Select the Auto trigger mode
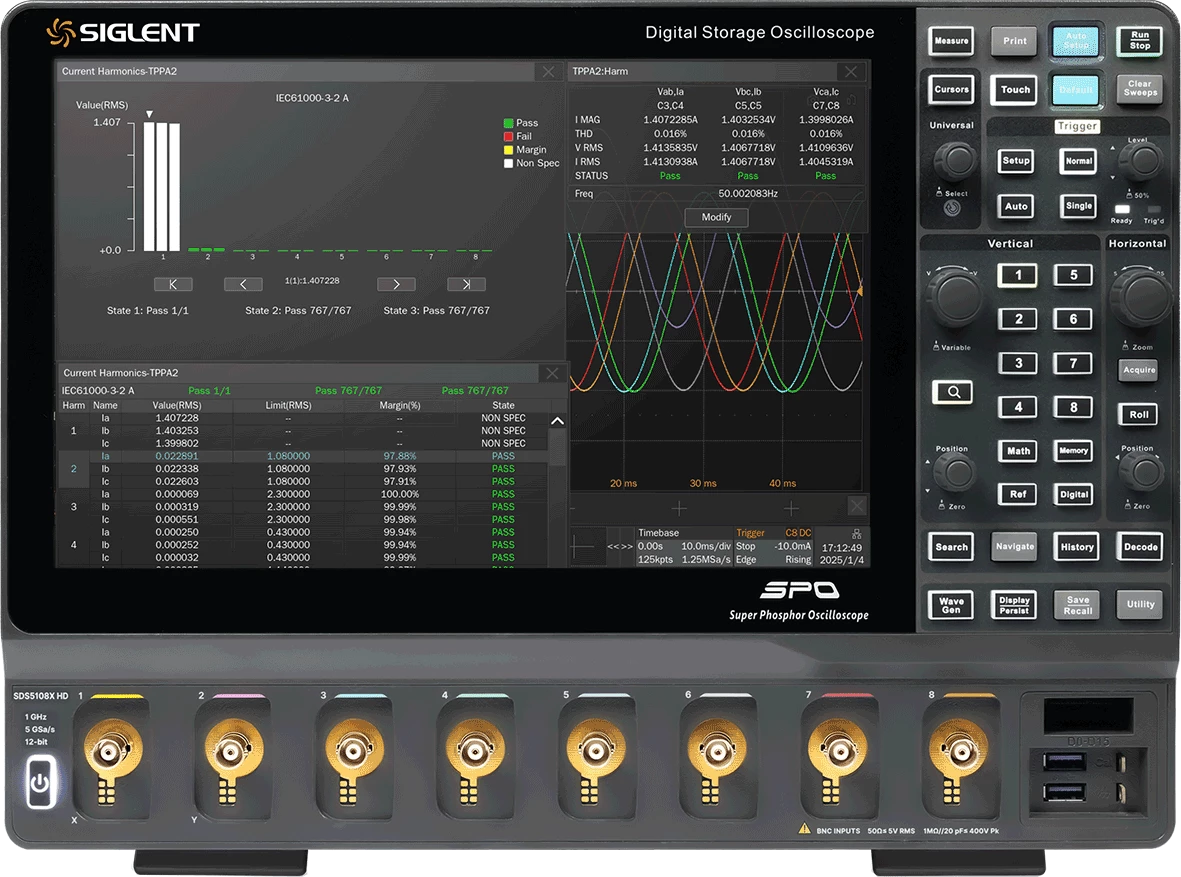This screenshot has height=877, width=1181. (1015, 206)
